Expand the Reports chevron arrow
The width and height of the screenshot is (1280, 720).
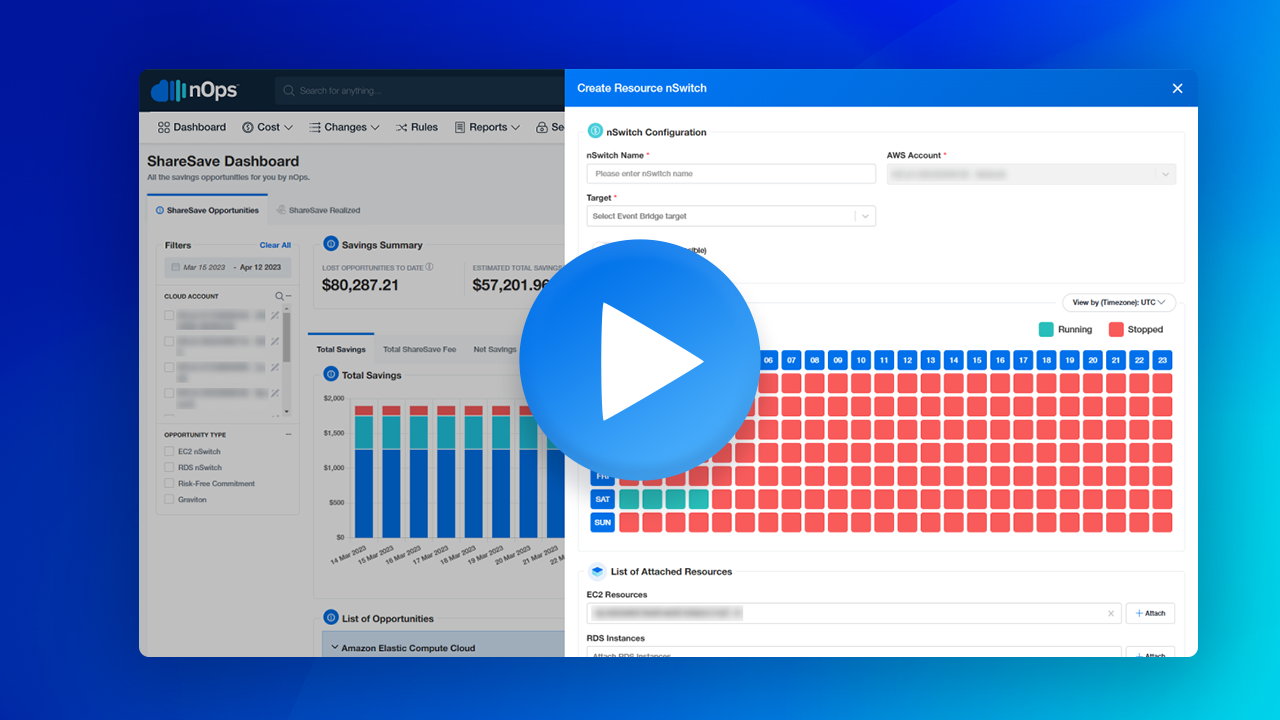516,128
